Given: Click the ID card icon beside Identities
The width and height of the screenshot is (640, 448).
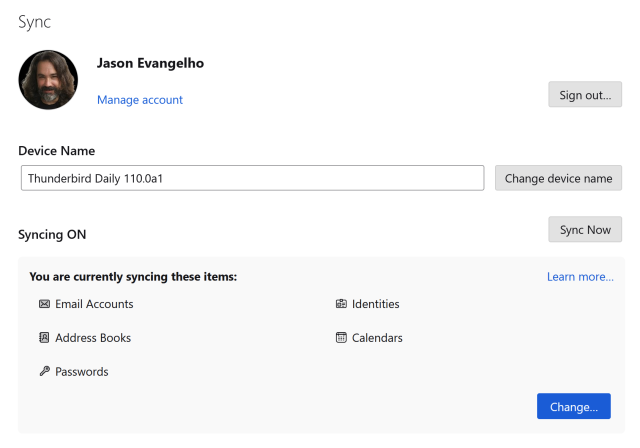Looking at the screenshot, I should click(x=341, y=304).
